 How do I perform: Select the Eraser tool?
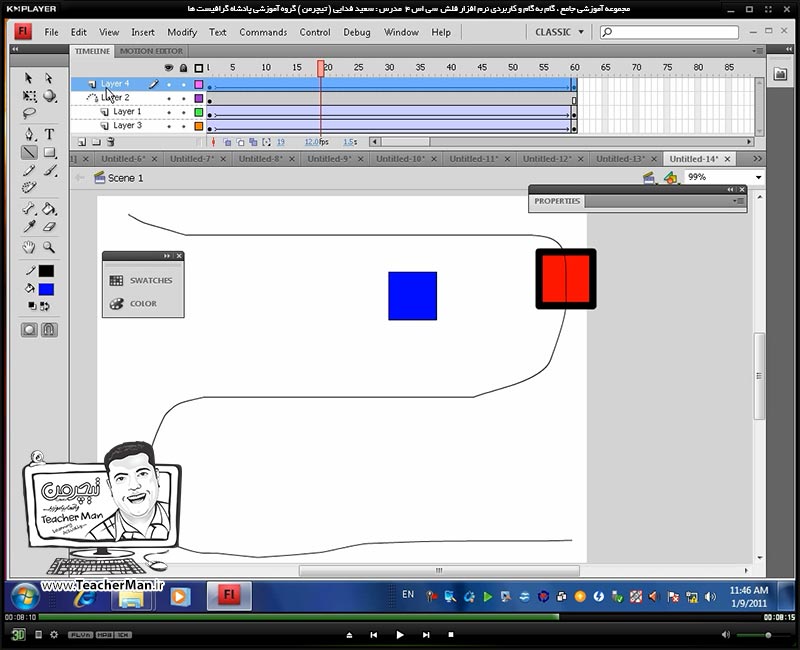click(x=49, y=227)
